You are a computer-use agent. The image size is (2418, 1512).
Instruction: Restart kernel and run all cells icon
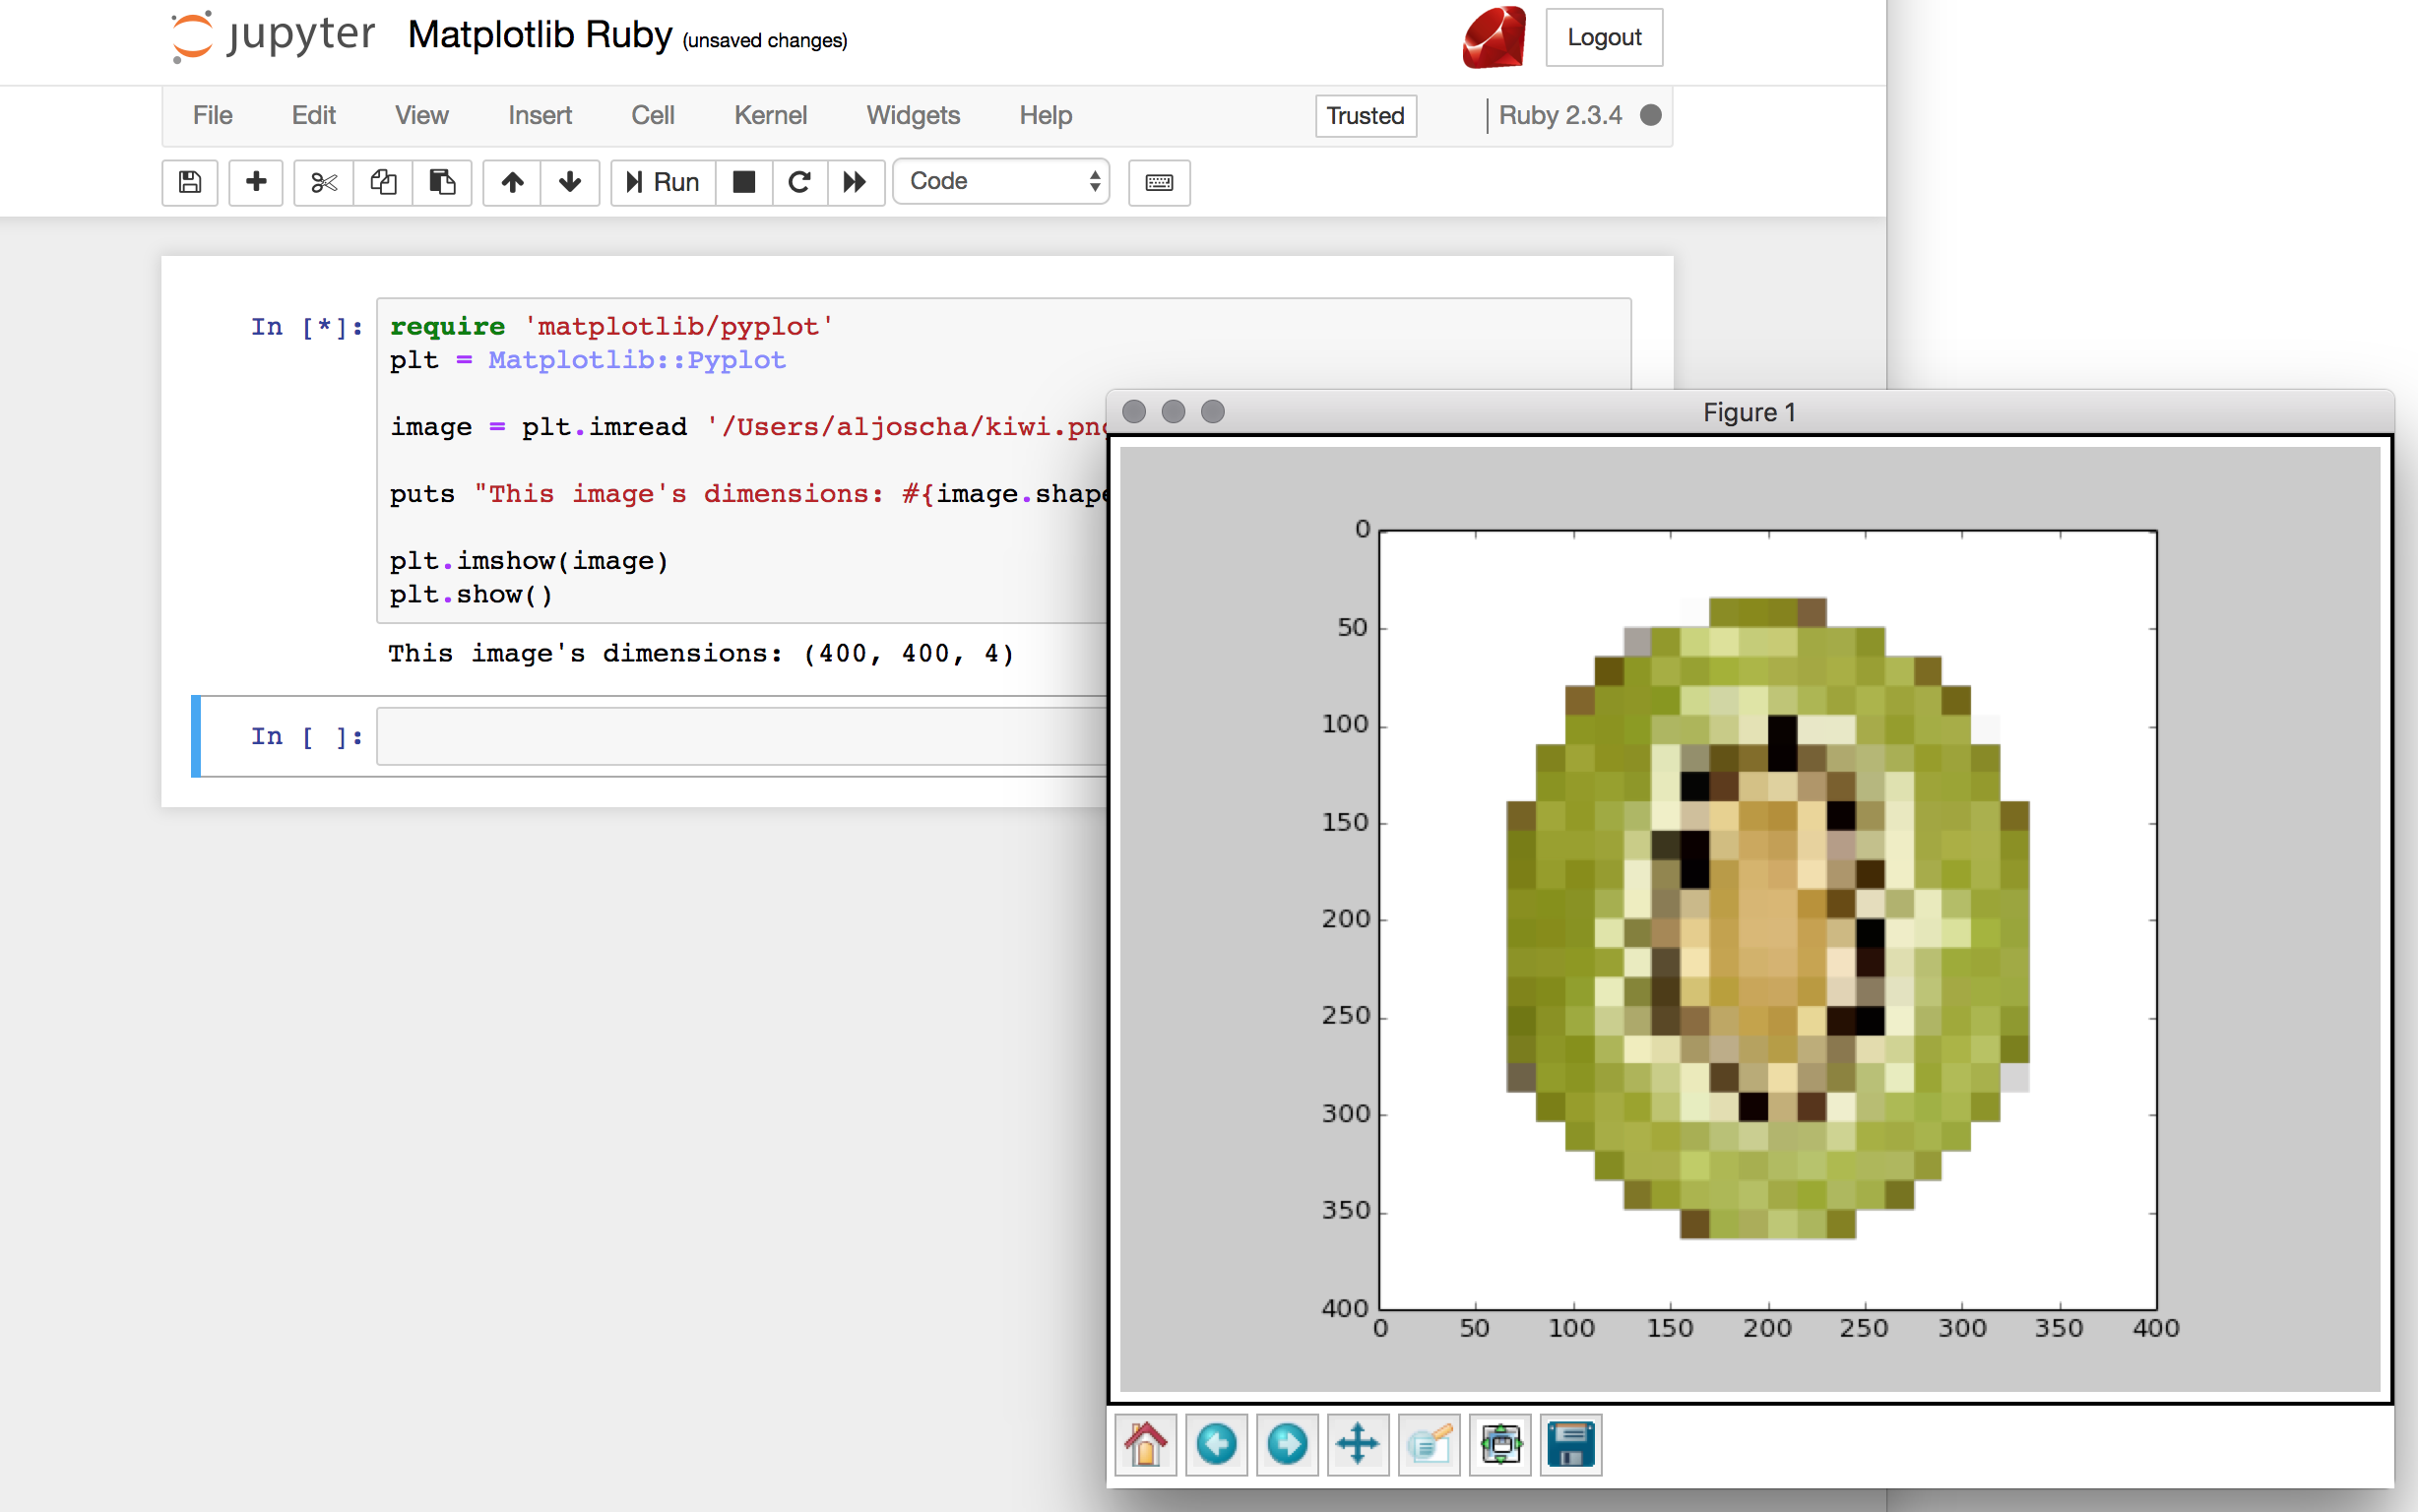tap(855, 182)
